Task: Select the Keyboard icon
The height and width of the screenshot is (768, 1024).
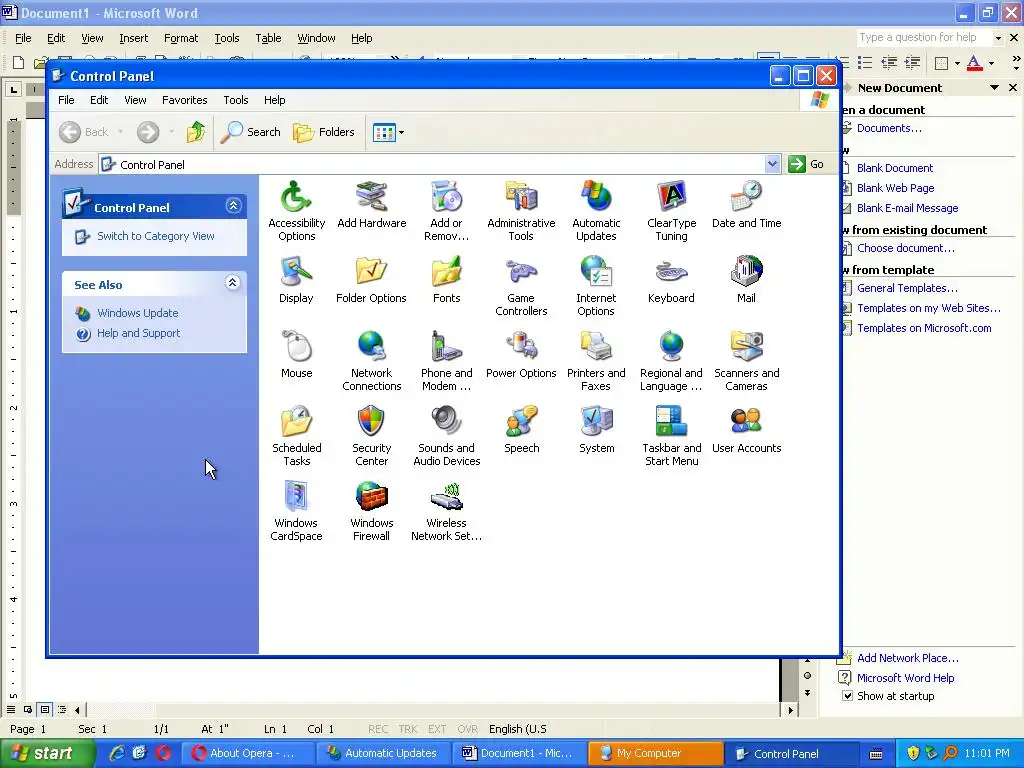Action: click(x=671, y=280)
